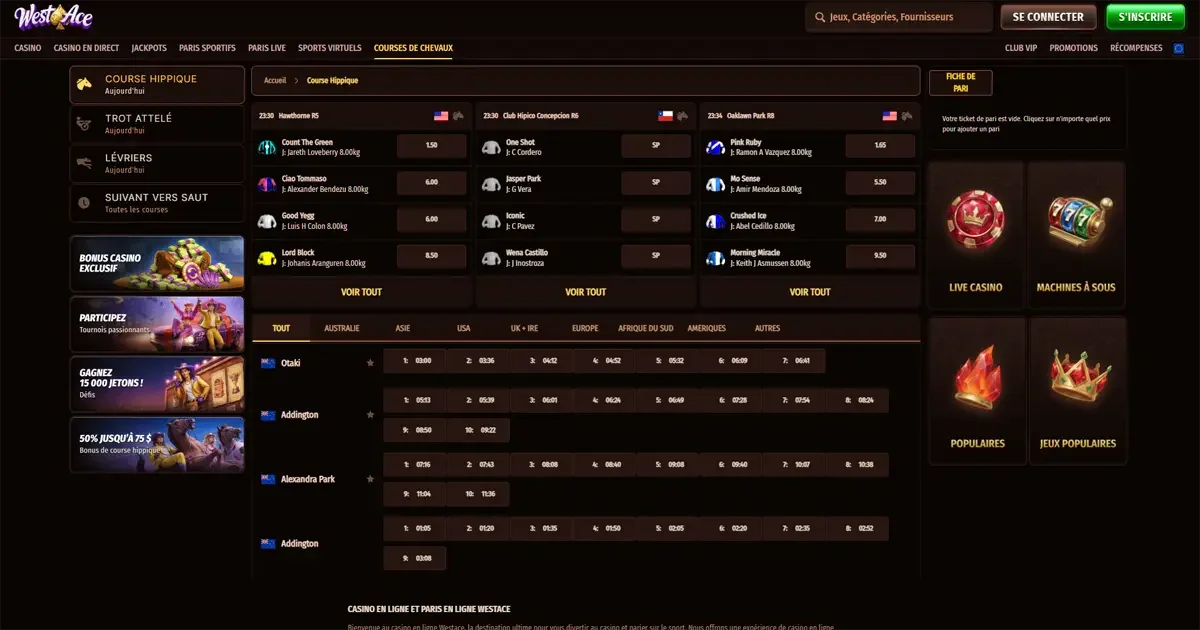Screen dimensions: 1200x630
Task: Open the Participez tournois banner
Action: (157, 323)
